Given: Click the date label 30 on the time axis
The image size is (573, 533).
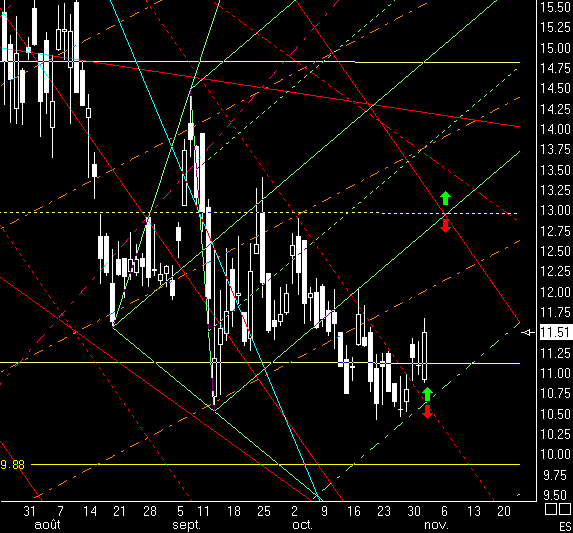Looking at the screenshot, I should (x=414, y=511).
